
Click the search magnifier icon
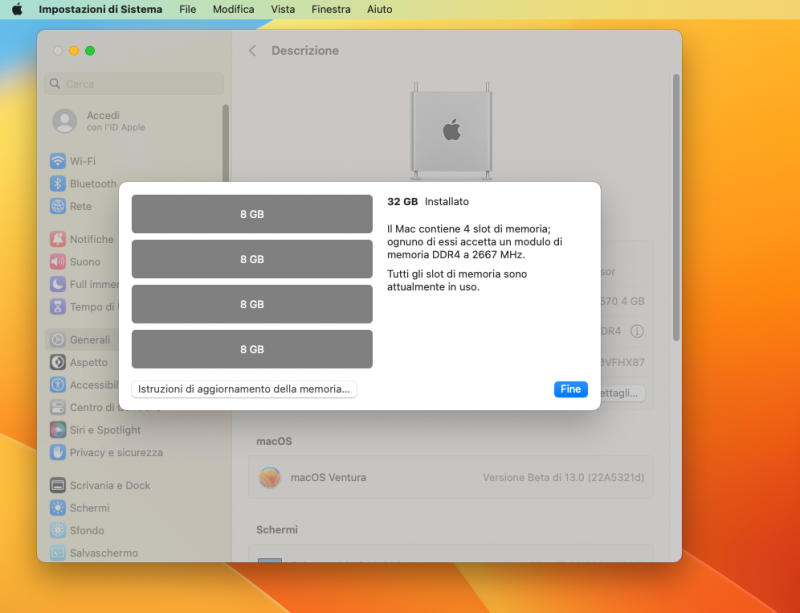point(55,83)
